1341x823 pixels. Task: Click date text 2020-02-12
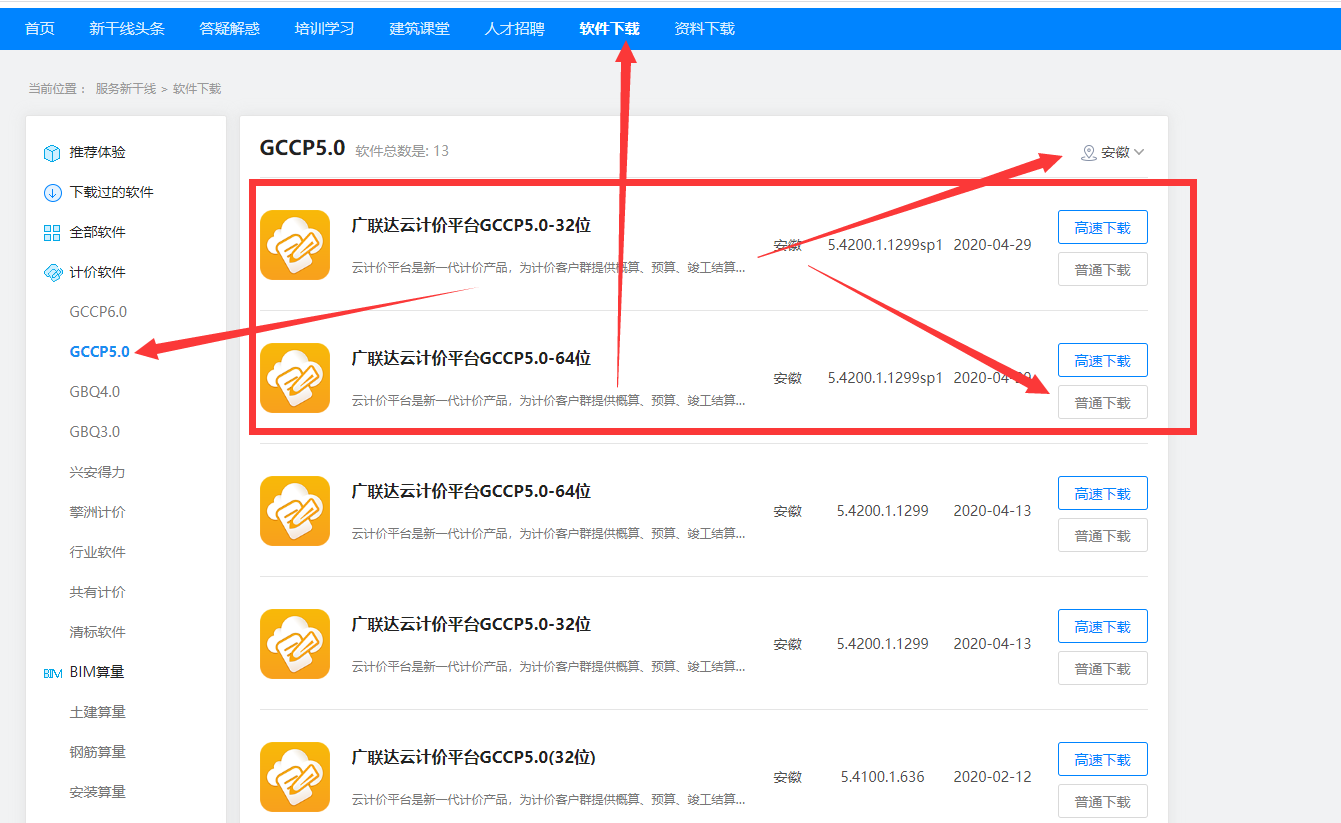click(992, 777)
